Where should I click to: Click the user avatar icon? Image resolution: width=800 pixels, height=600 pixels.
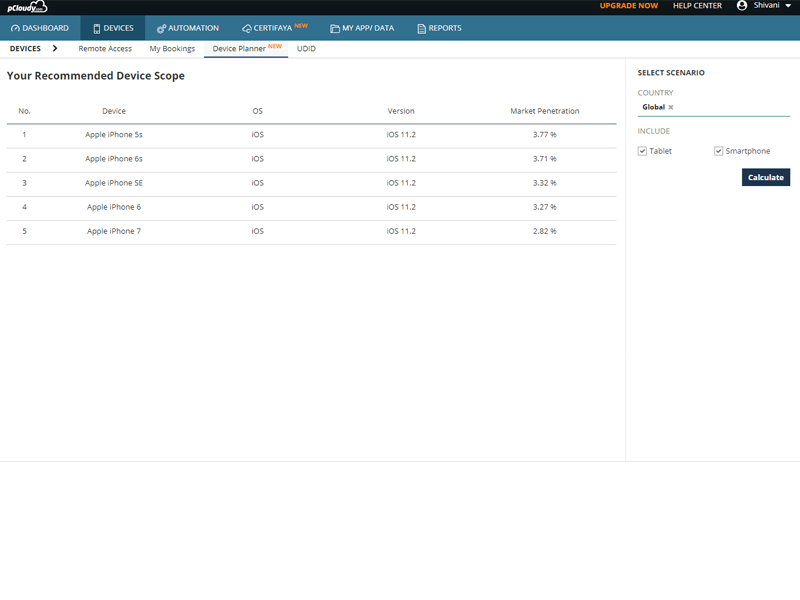point(742,6)
